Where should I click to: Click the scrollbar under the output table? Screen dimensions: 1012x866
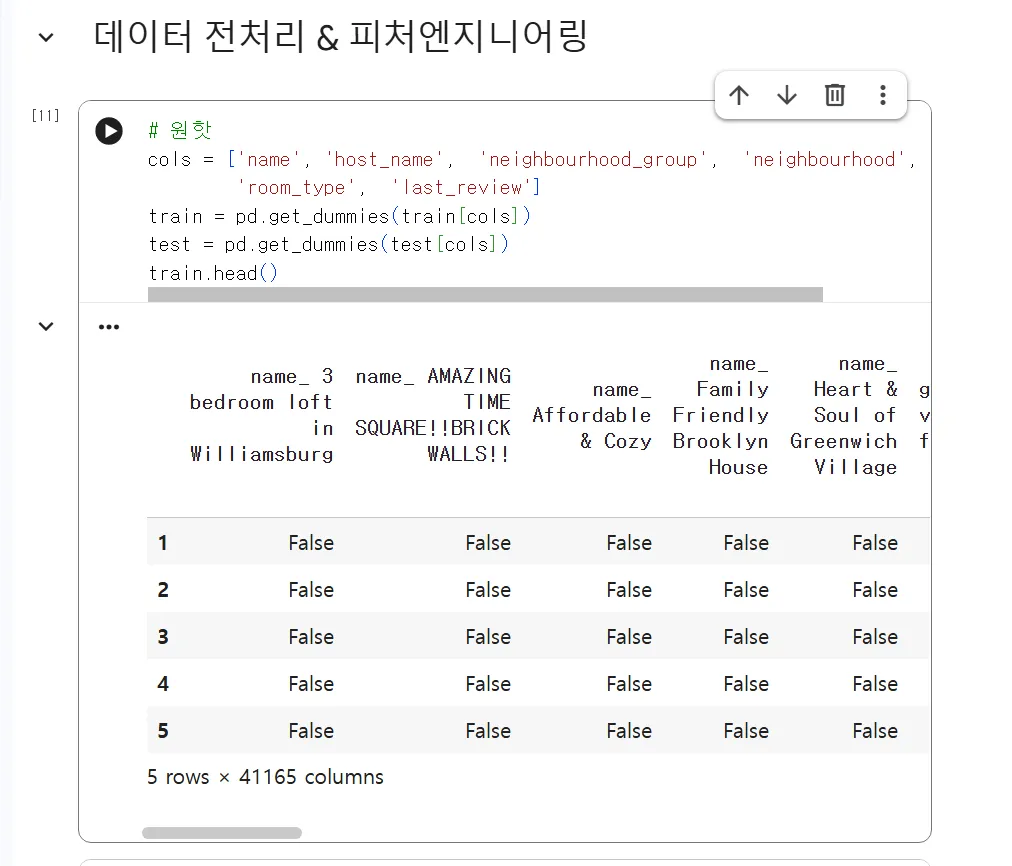(x=224, y=832)
